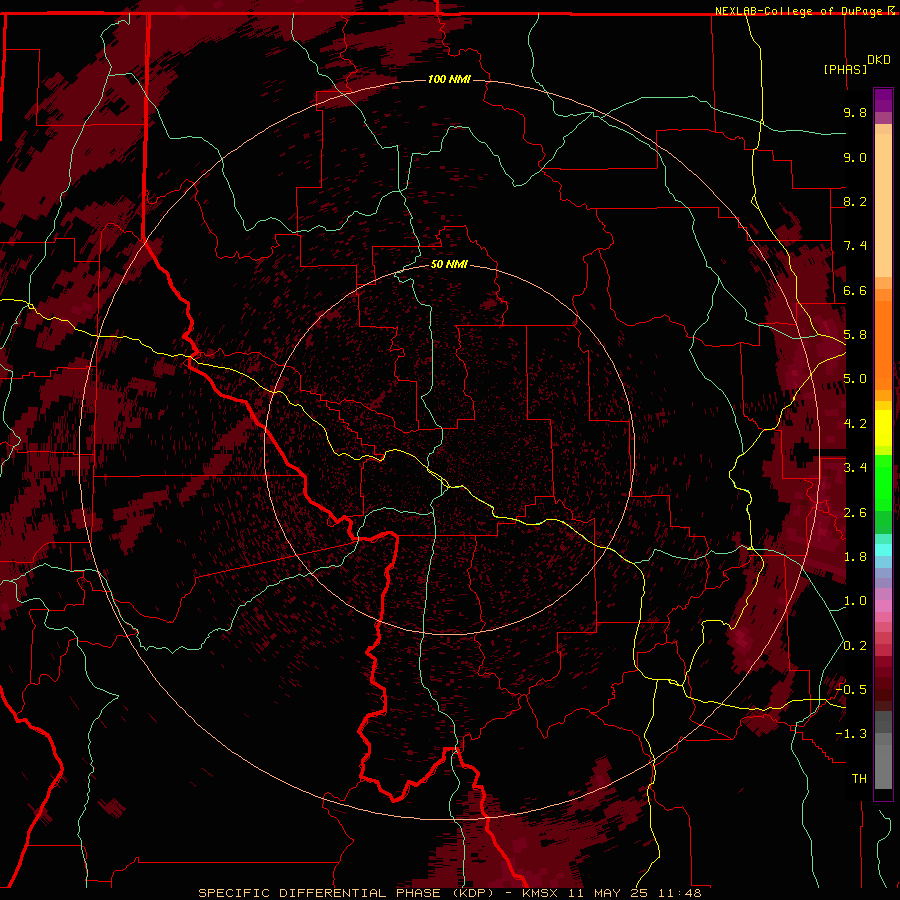
Task: Click the 9.8 value on the color scale
Action: pos(855,112)
